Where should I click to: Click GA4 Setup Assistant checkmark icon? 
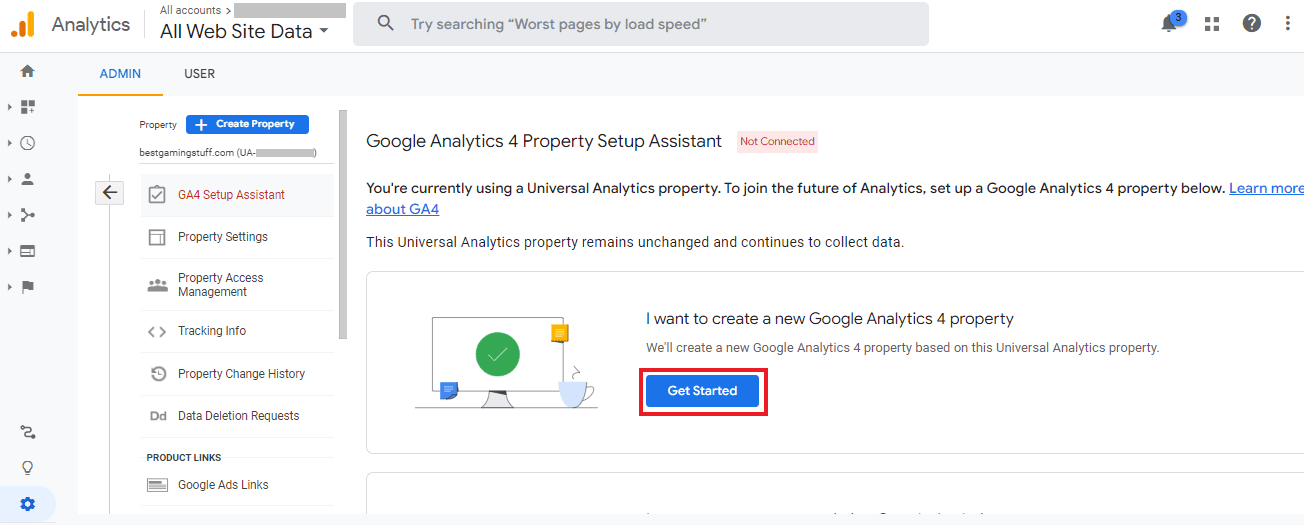pyautogui.click(x=157, y=195)
